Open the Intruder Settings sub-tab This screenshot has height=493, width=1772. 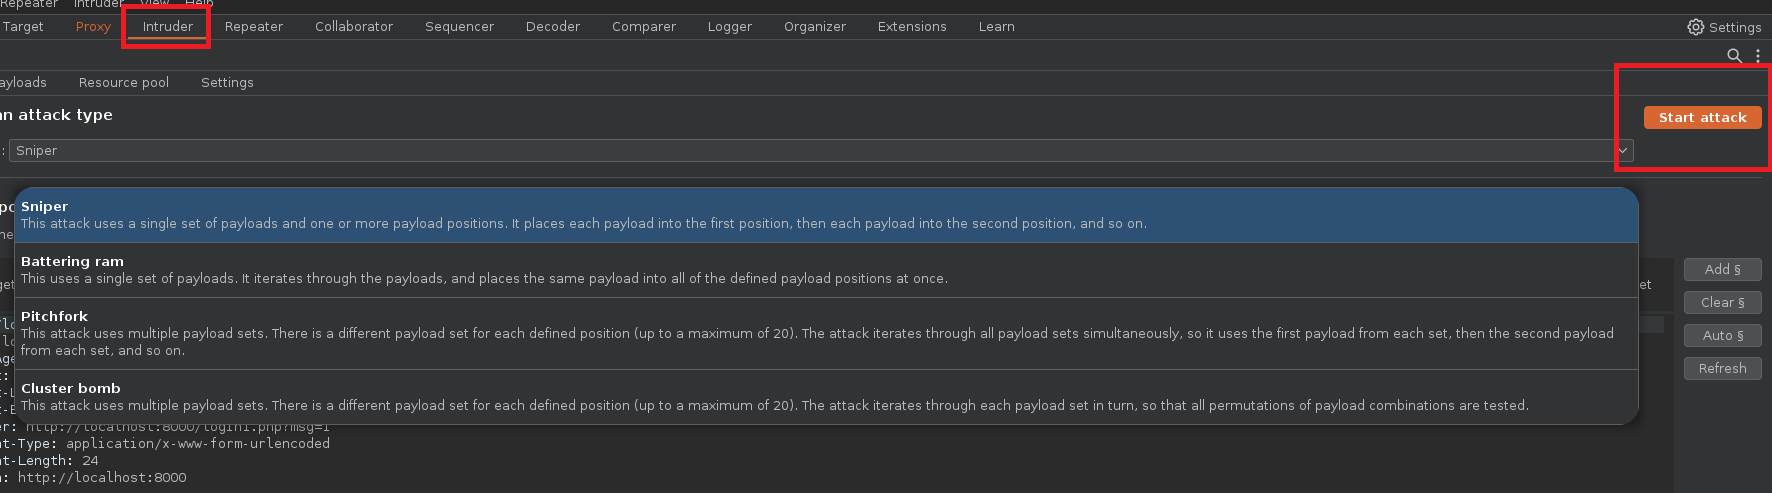coord(227,83)
